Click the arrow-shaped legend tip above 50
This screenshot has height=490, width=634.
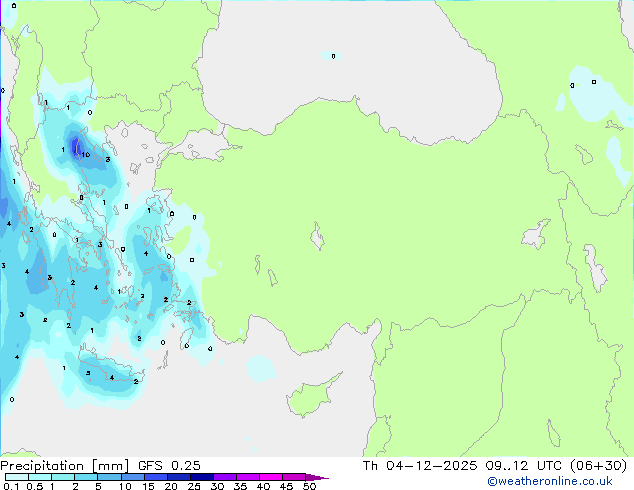(317, 477)
